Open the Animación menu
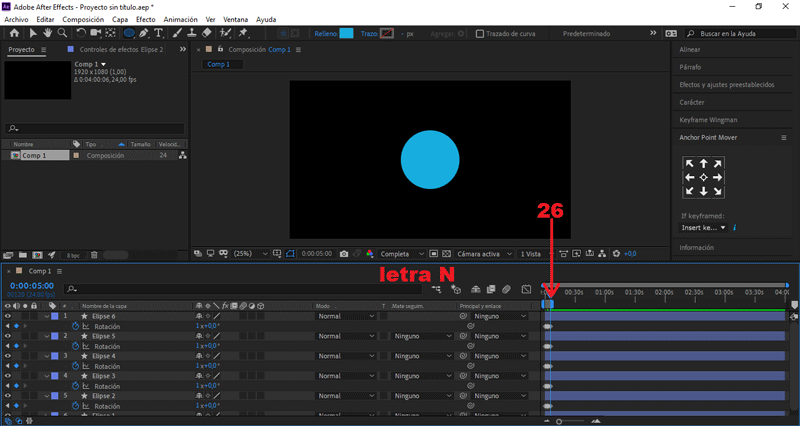This screenshot has height=426, width=800. tap(180, 19)
